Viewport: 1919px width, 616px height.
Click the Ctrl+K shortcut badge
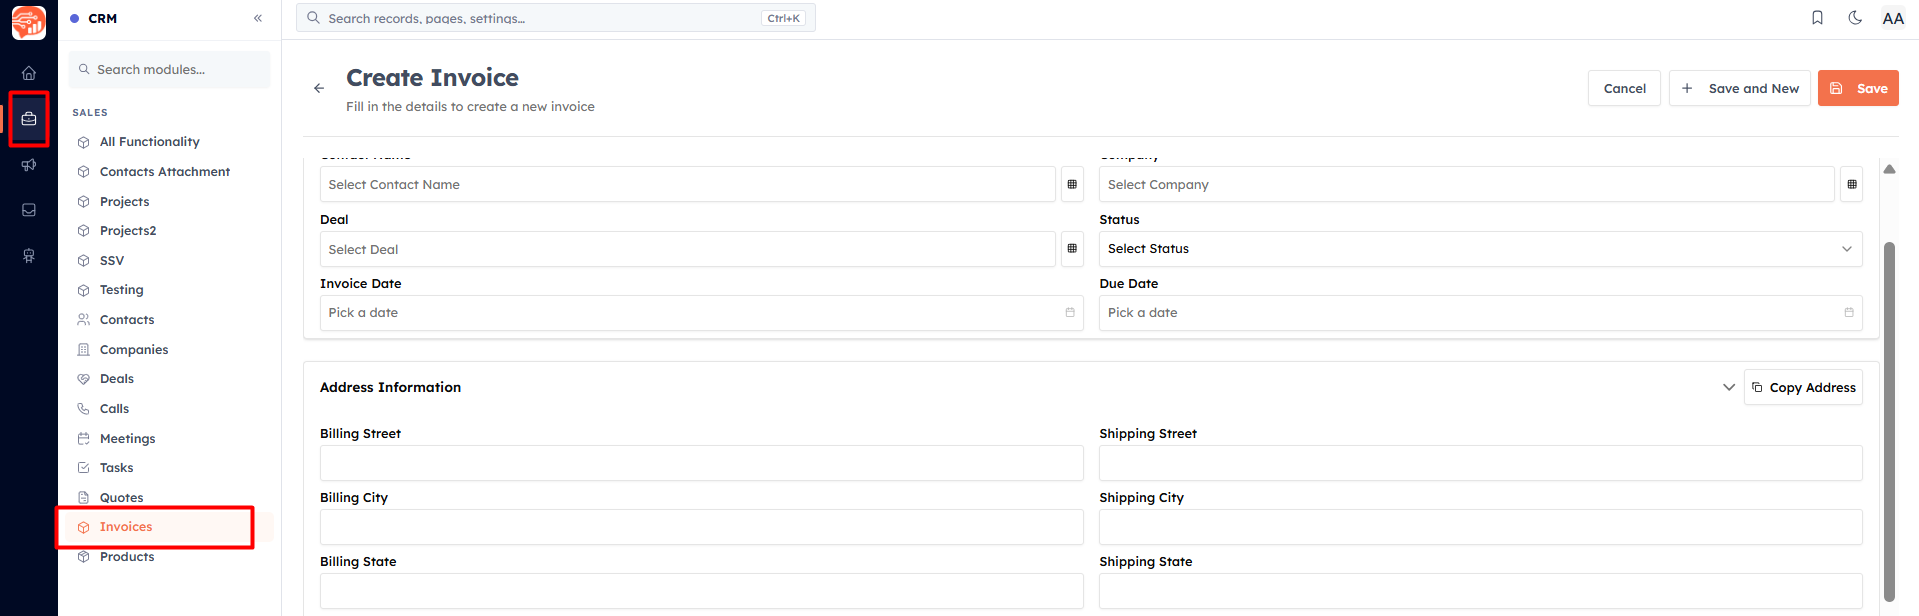coord(784,18)
